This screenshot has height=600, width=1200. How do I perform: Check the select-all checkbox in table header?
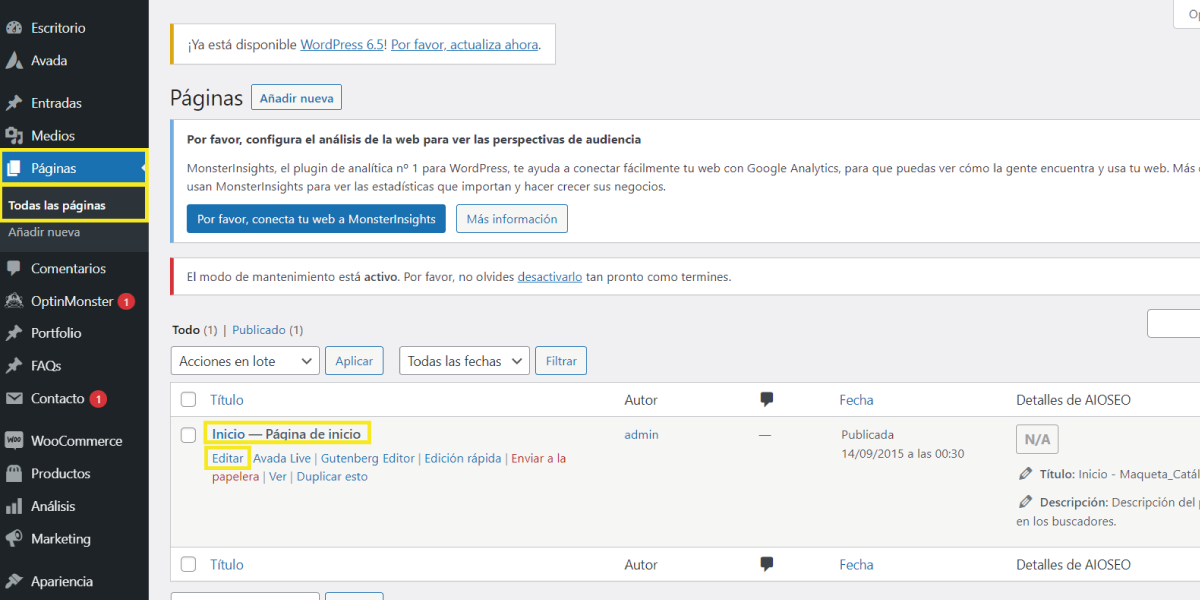pos(188,400)
